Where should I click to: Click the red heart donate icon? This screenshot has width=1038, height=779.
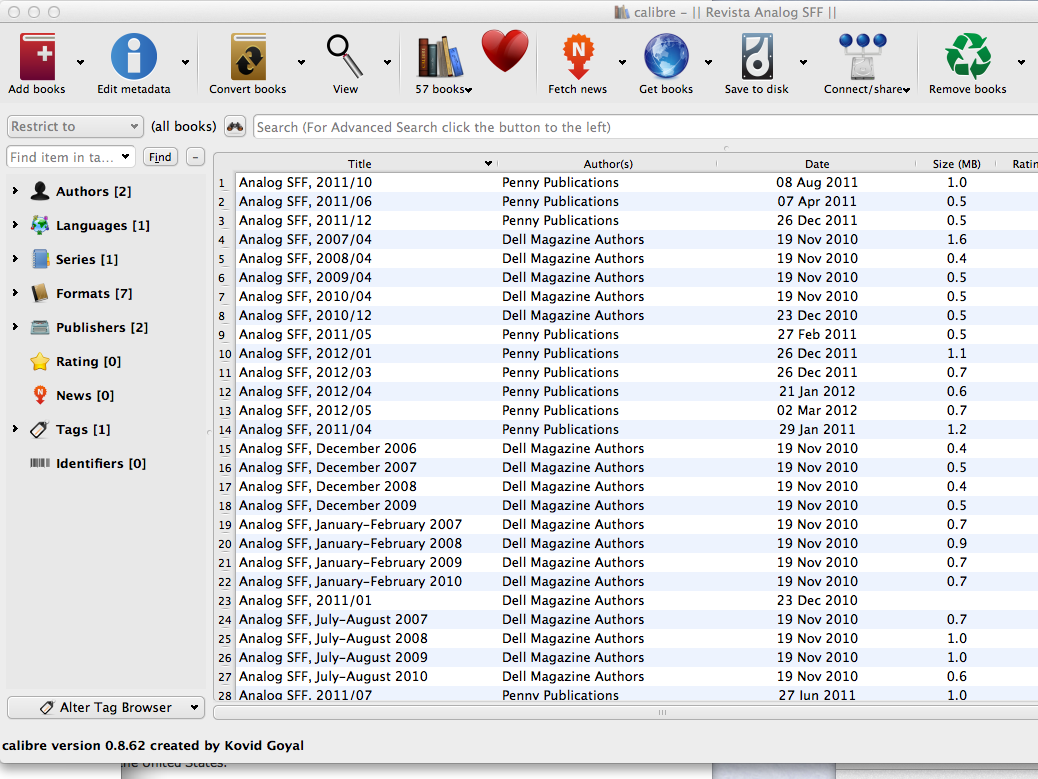coord(505,51)
